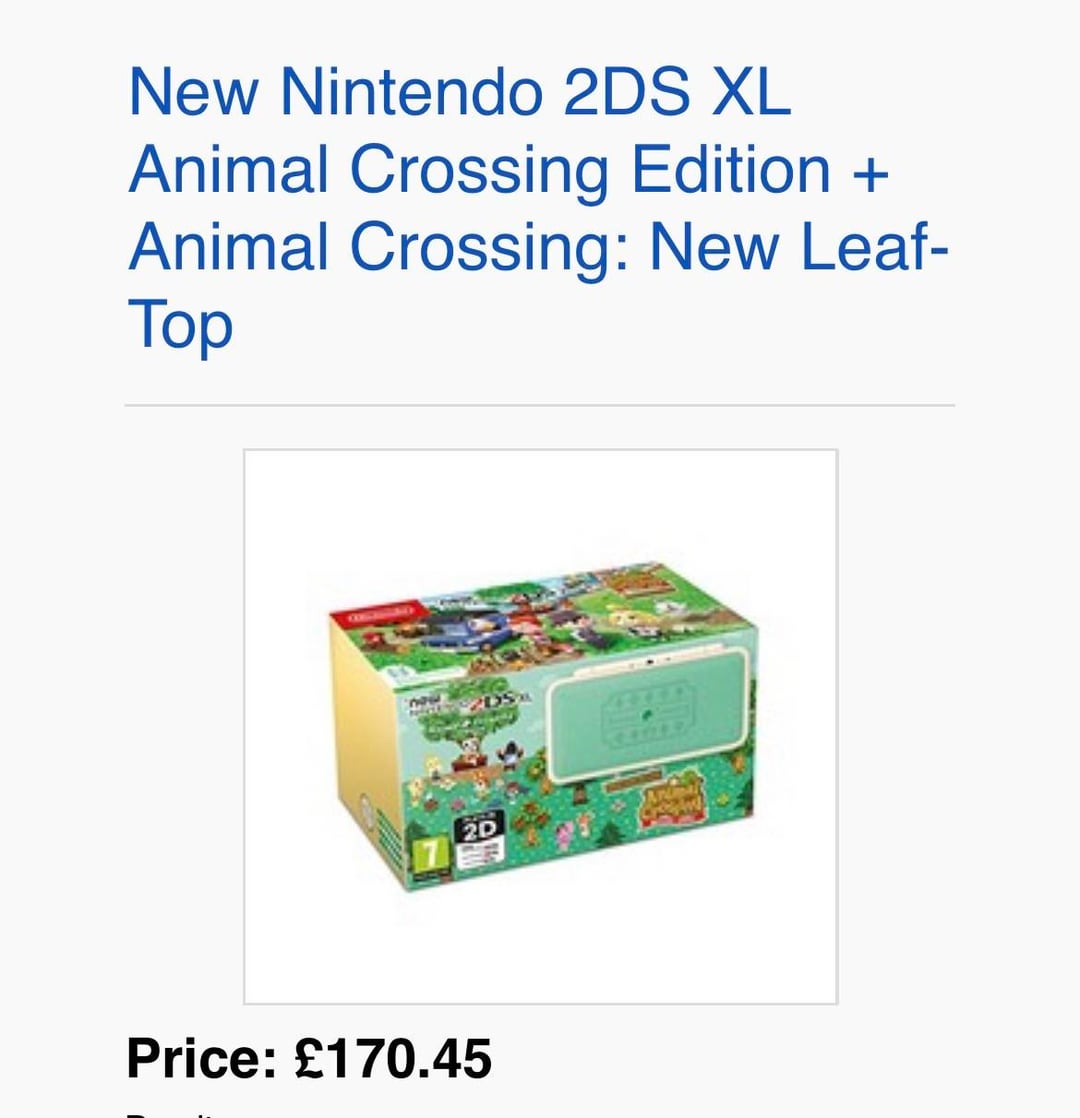Click Animal Crossing Edition + title line

pyautogui.click(x=508, y=170)
